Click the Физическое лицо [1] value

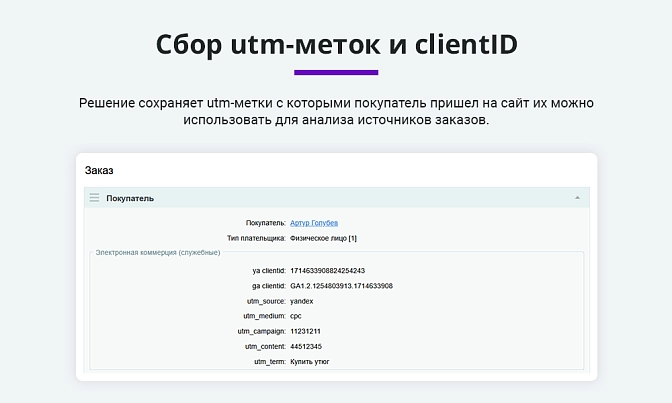tap(323, 238)
